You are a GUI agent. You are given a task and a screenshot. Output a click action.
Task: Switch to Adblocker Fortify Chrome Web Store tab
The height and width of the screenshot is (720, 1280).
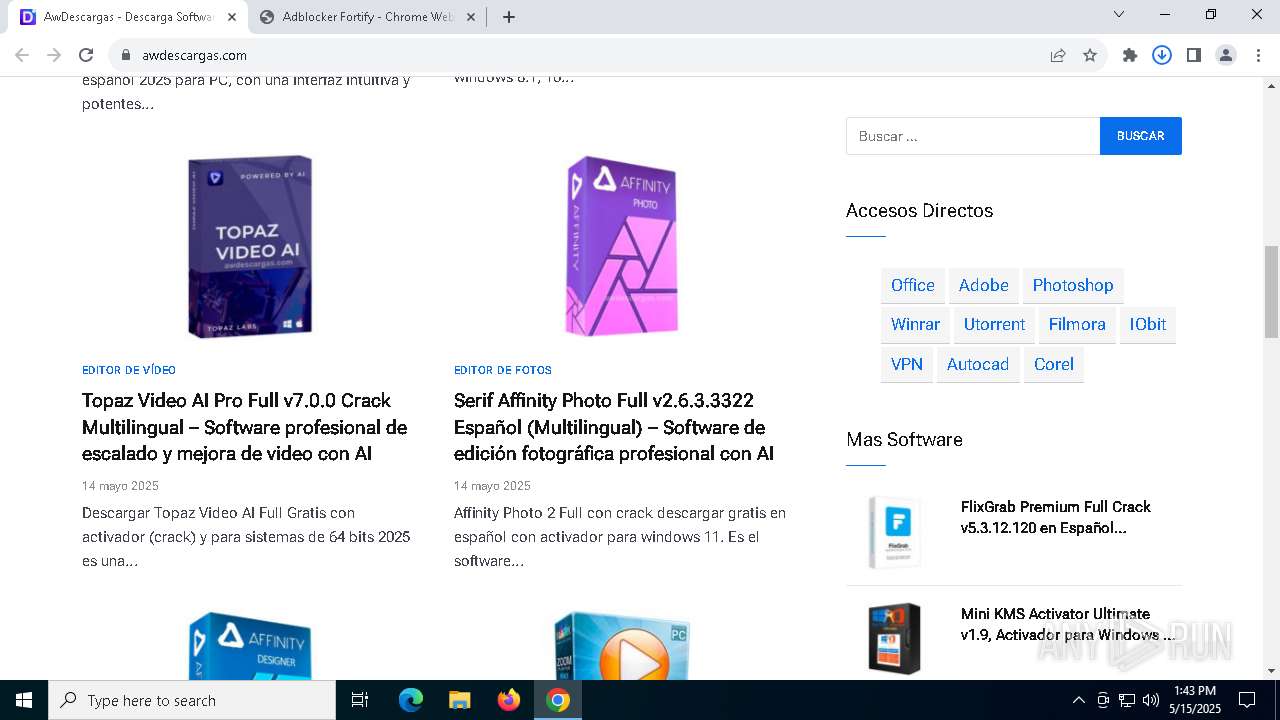tap(368, 16)
